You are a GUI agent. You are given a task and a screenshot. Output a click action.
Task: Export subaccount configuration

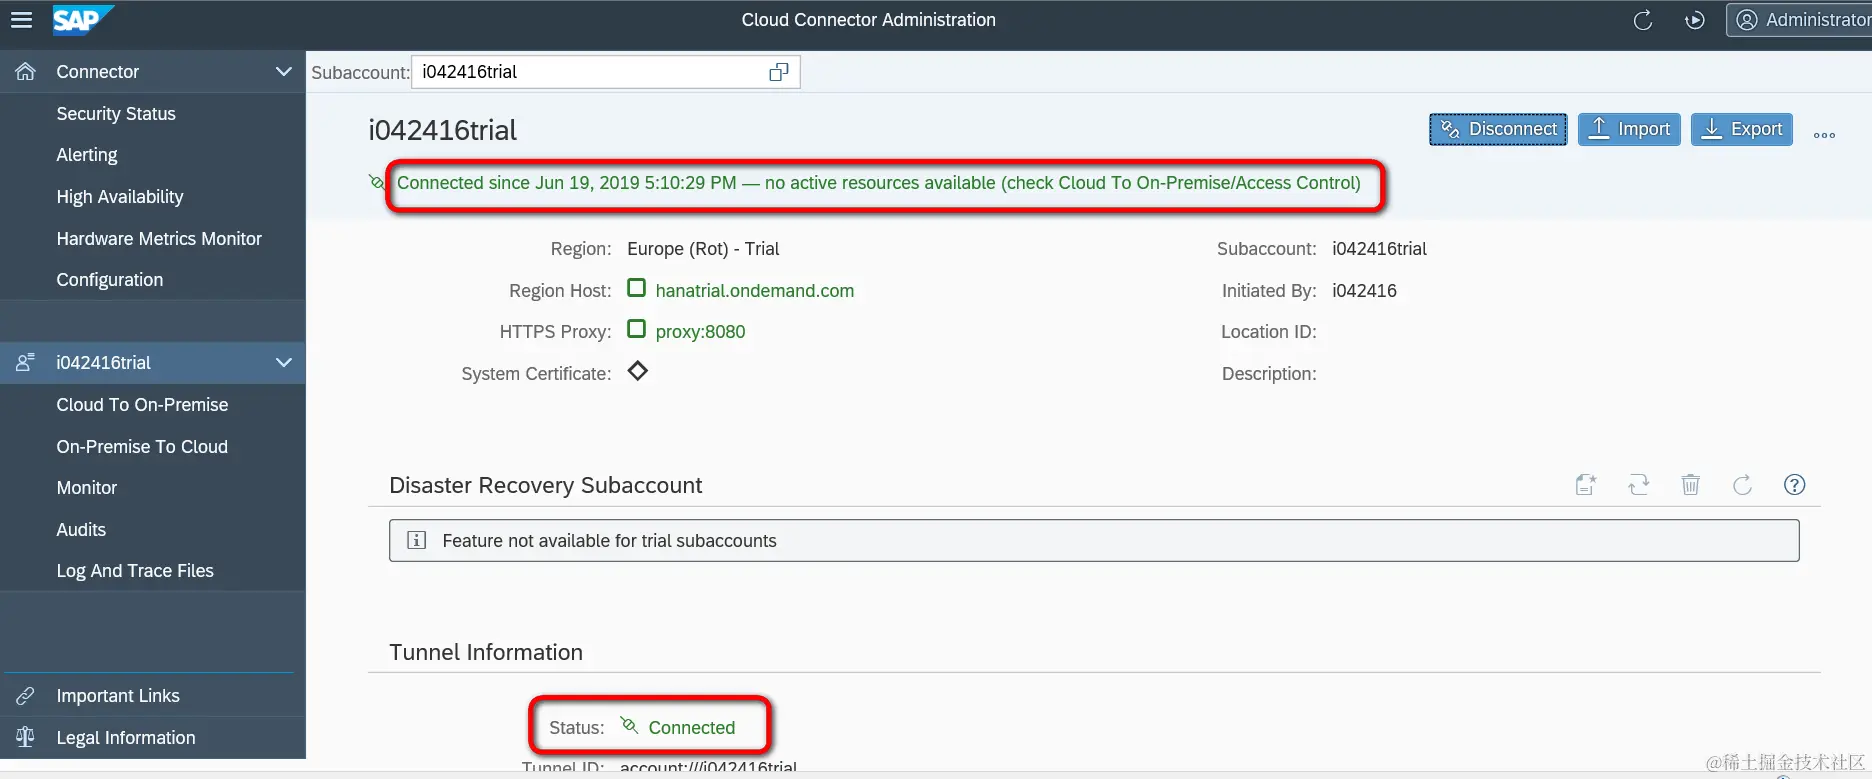tap(1742, 130)
